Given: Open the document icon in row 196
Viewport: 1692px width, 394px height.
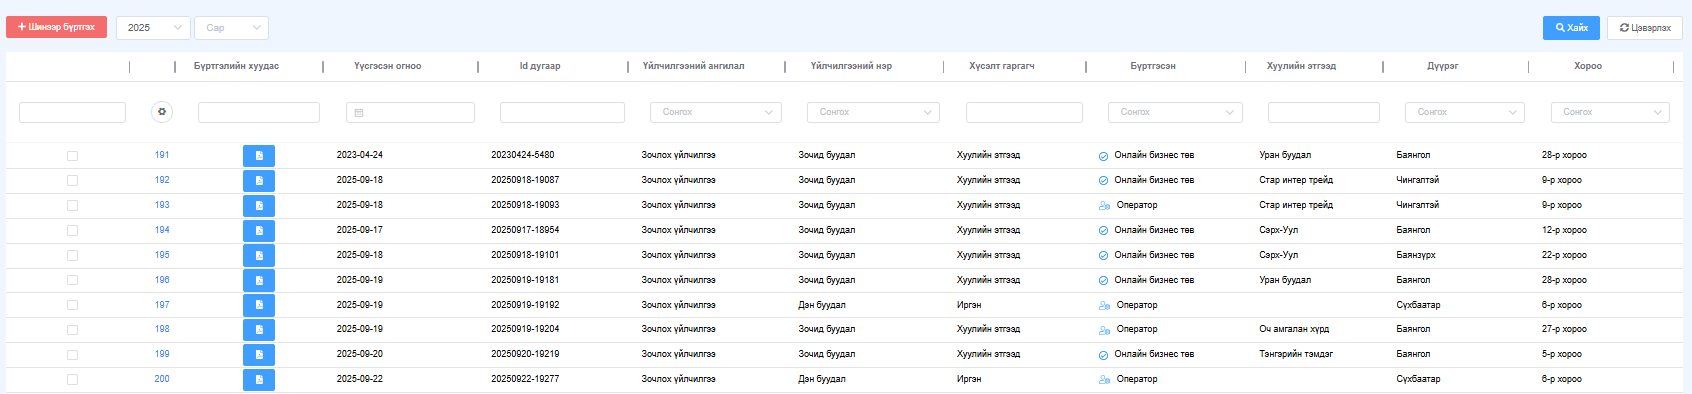Looking at the screenshot, I should pyautogui.click(x=259, y=281).
